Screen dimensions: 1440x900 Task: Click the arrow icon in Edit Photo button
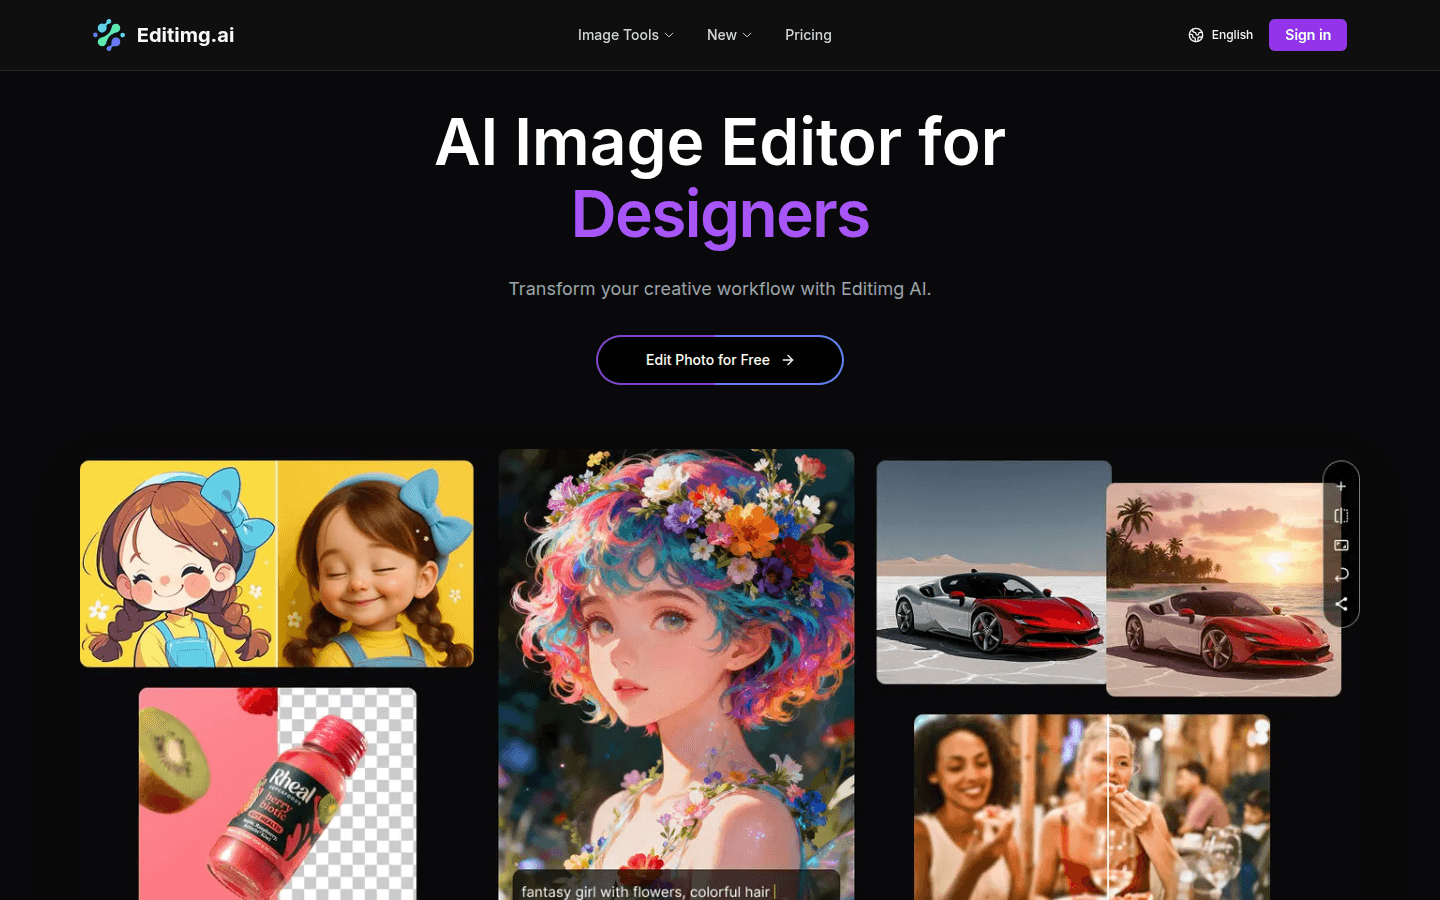pos(788,360)
